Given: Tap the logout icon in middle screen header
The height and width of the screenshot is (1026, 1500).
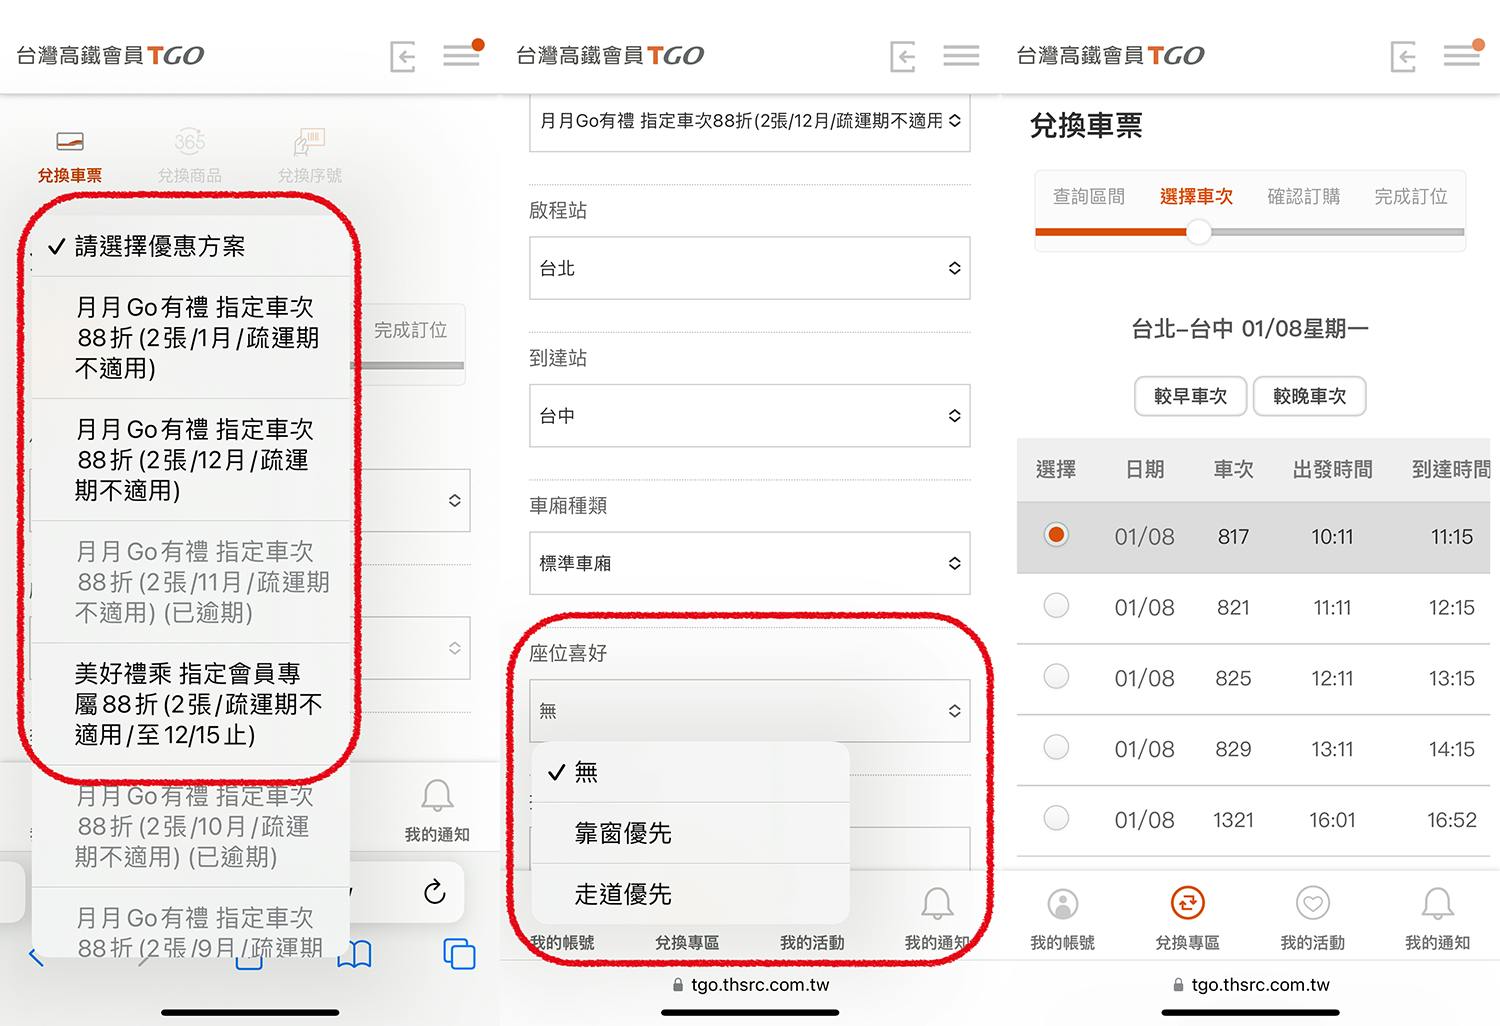Looking at the screenshot, I should tap(903, 56).
